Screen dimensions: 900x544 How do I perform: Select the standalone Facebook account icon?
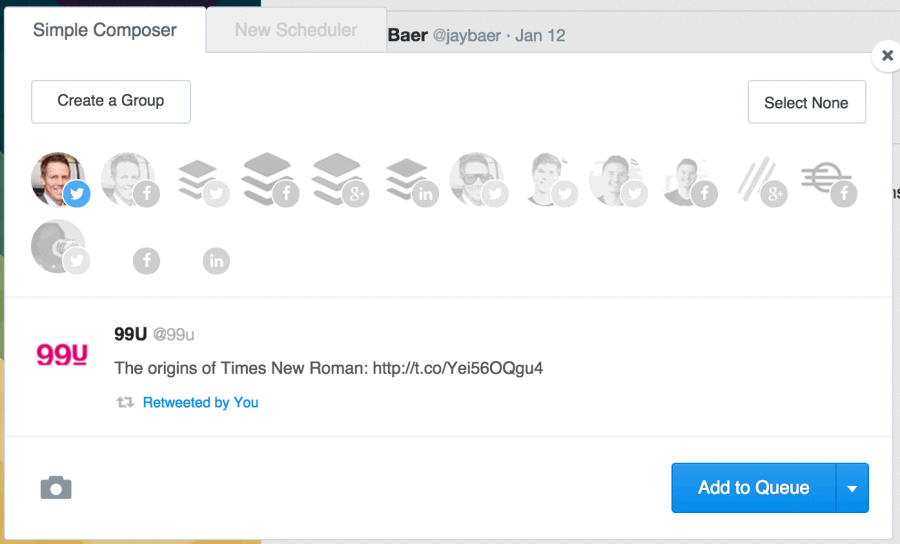point(146,261)
